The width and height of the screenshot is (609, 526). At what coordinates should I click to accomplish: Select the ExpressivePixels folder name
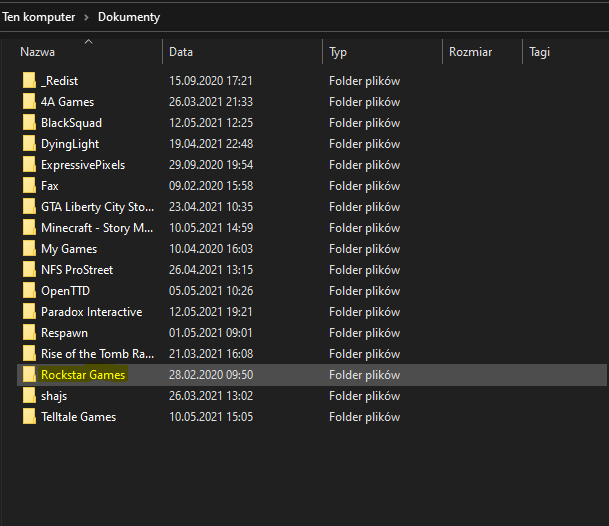click(x=83, y=165)
